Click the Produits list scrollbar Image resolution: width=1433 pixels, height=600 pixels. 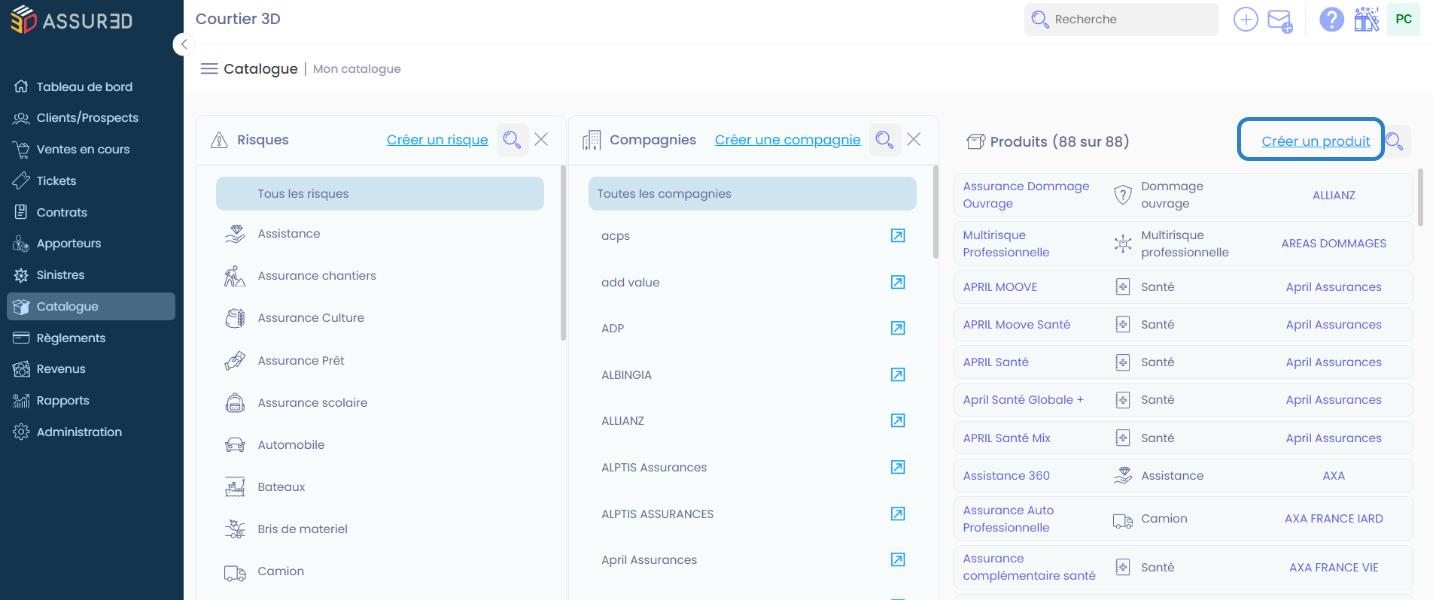(x=1420, y=196)
